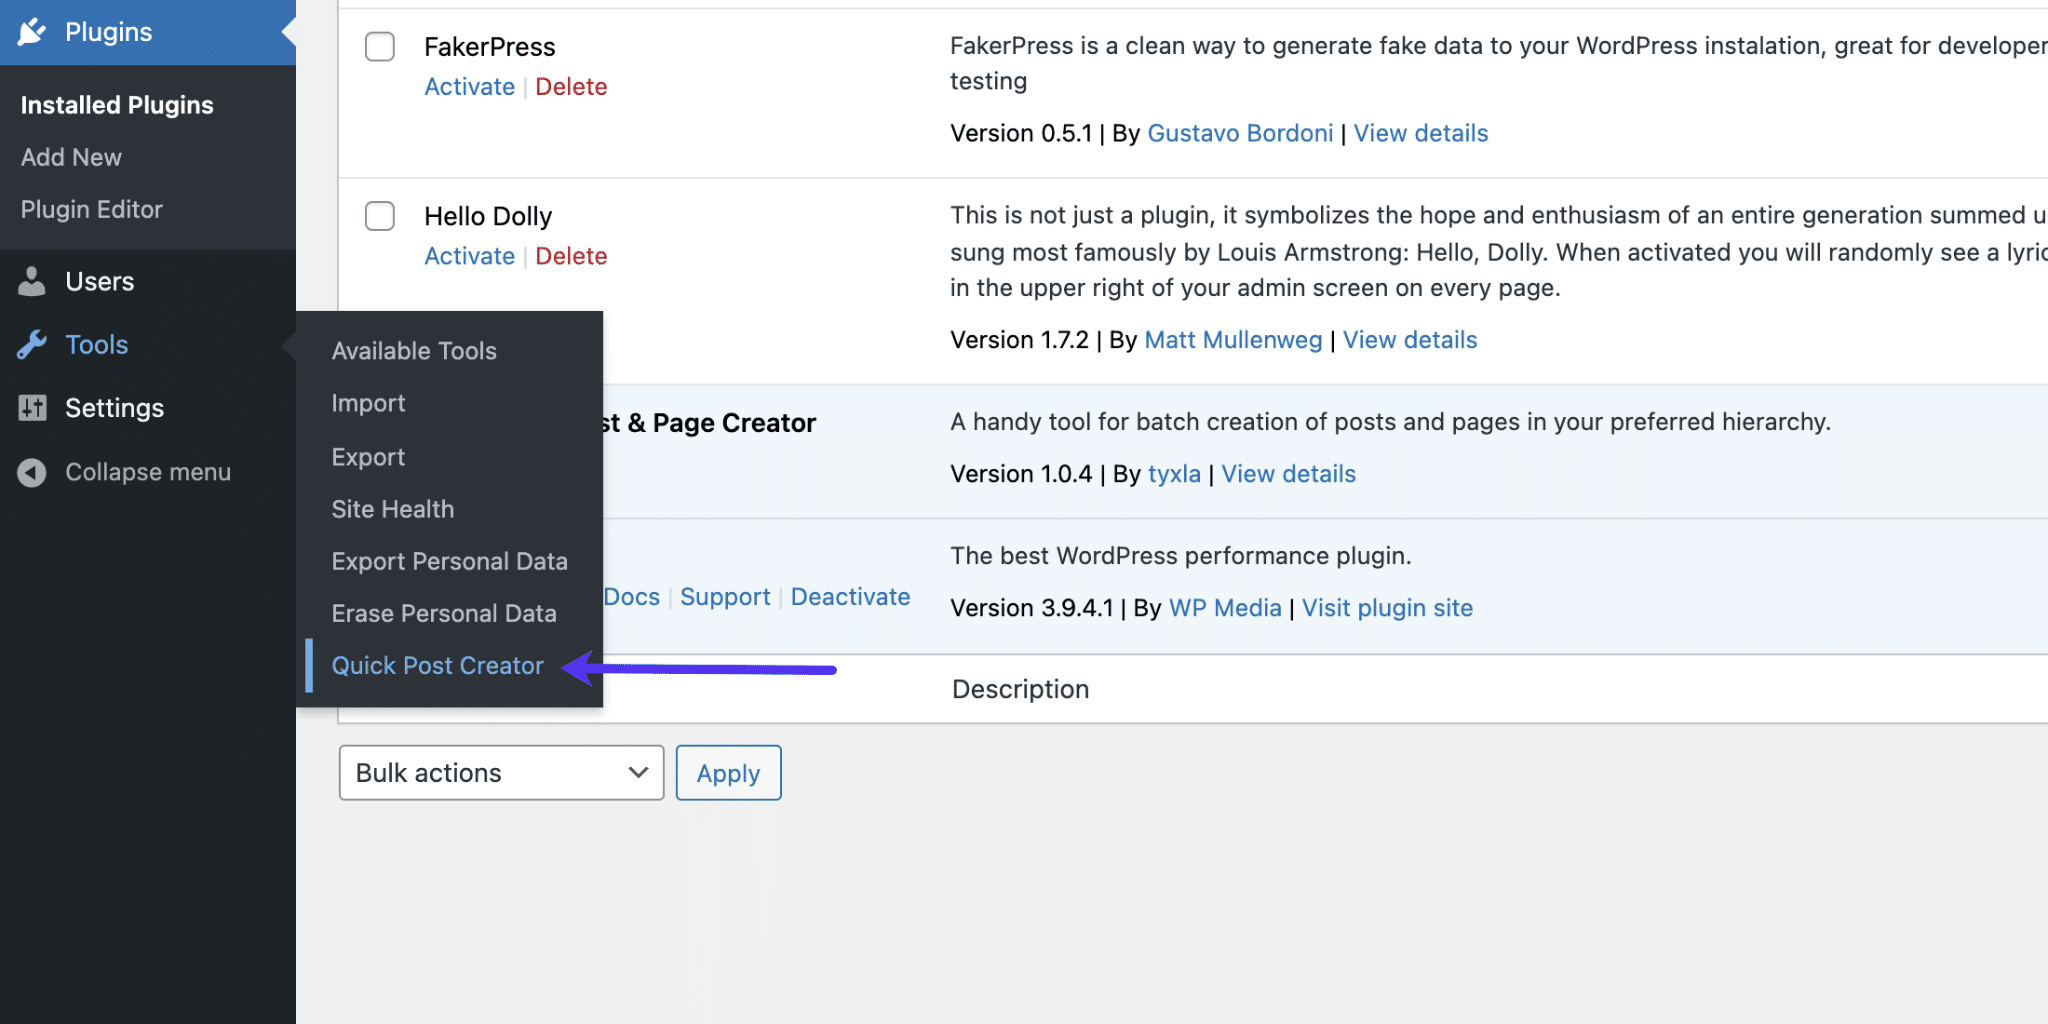
Task: Choose Import in the Tools submenu
Action: click(368, 403)
